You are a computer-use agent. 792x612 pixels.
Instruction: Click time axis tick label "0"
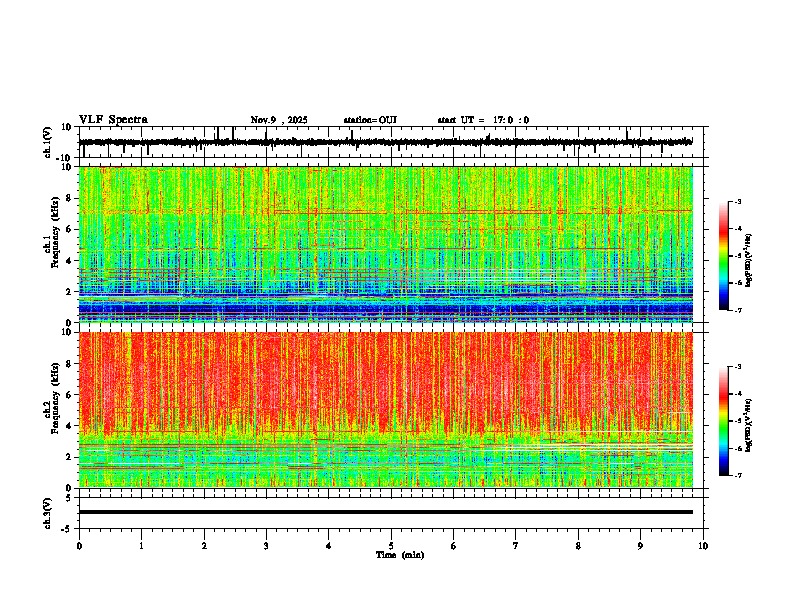pos(79,546)
